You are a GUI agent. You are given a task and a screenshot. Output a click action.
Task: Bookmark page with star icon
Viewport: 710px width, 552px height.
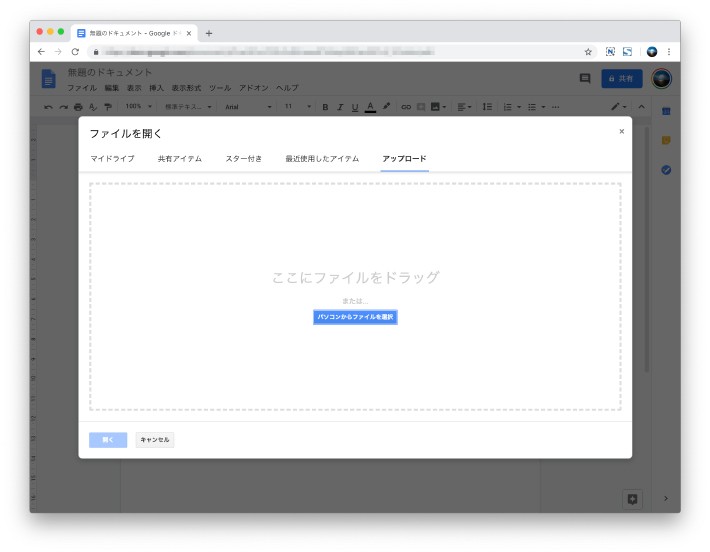(x=588, y=52)
